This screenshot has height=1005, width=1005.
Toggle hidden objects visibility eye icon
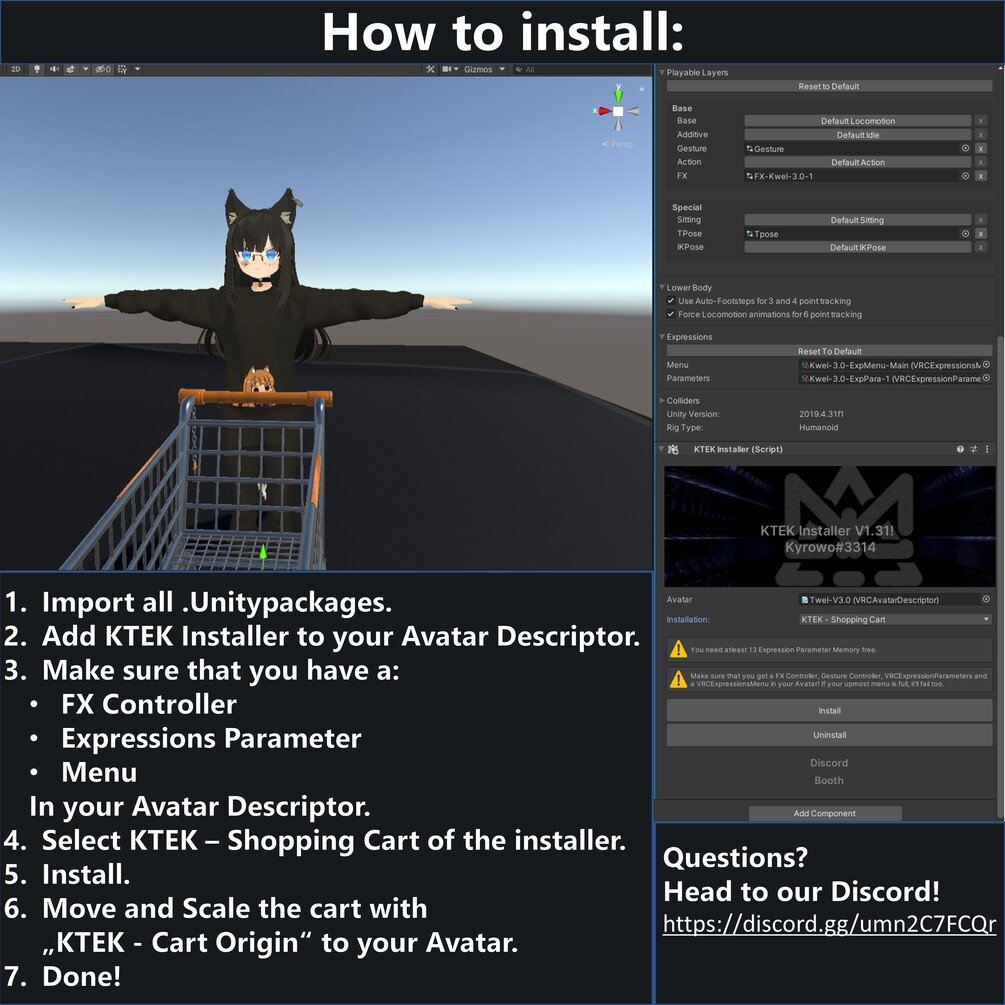[x=103, y=69]
